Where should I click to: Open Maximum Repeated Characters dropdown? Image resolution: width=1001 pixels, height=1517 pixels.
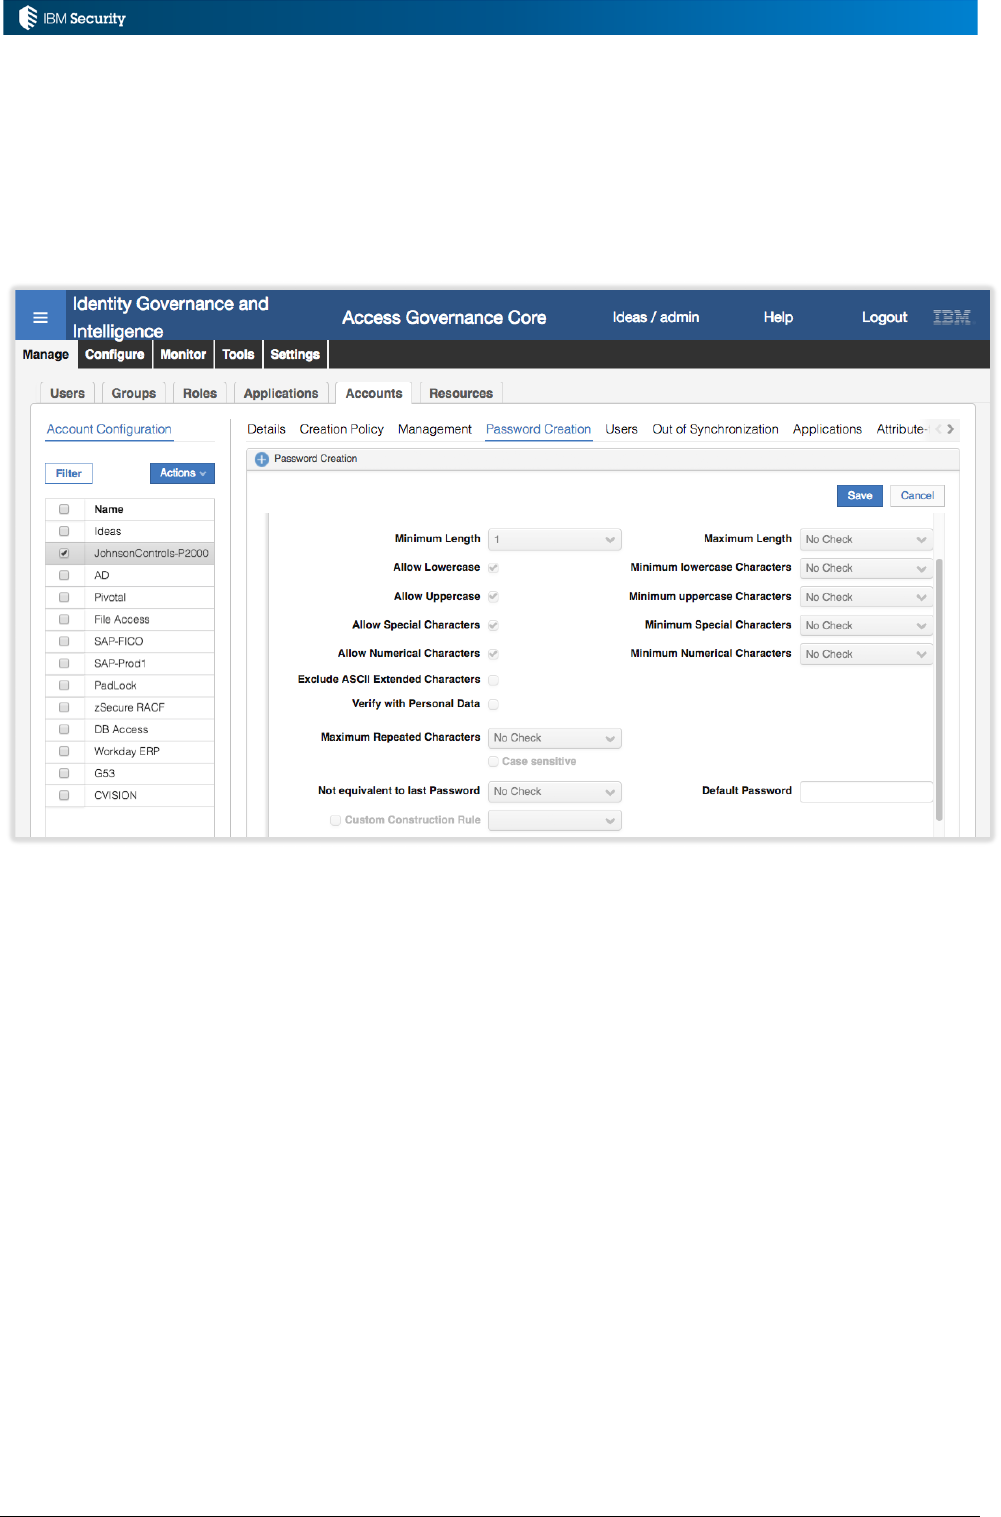pos(555,738)
